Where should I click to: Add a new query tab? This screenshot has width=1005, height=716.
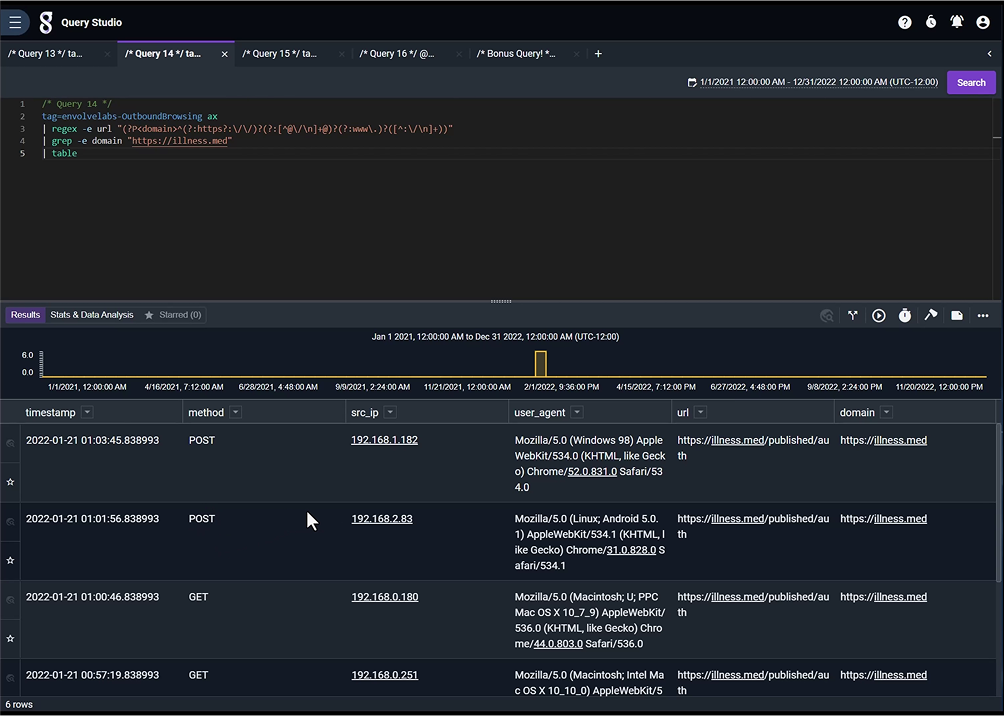(598, 54)
